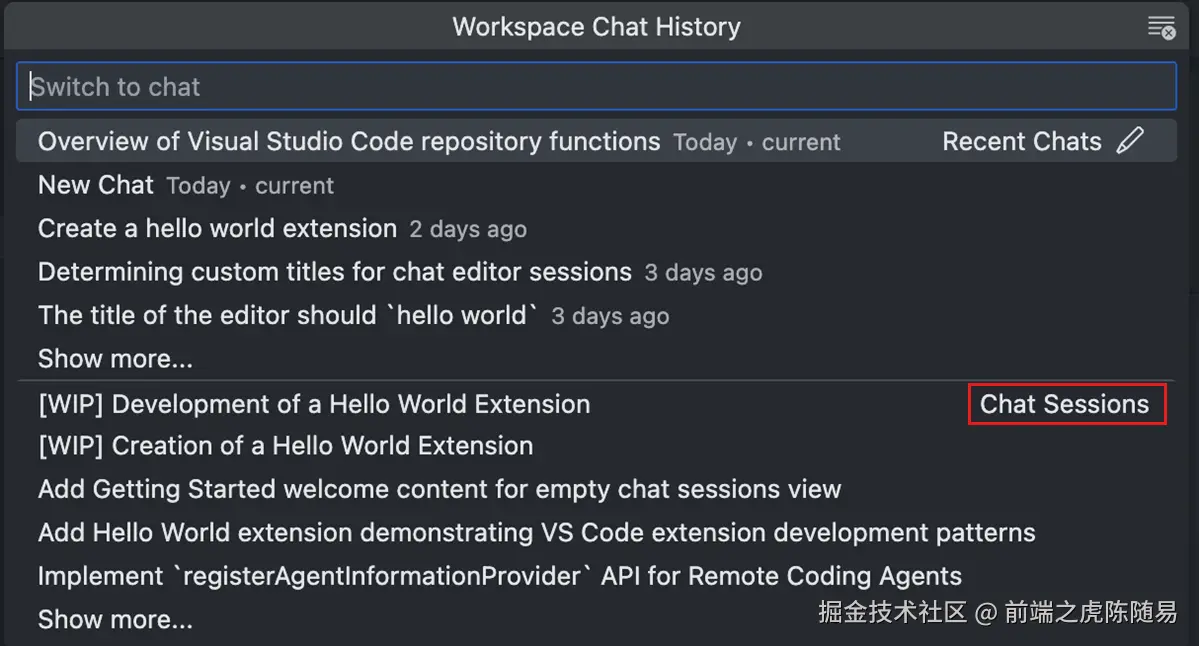Image resolution: width=1199 pixels, height=646 pixels.
Task: Click the '2 days ago' timestamp
Action: [468, 230]
